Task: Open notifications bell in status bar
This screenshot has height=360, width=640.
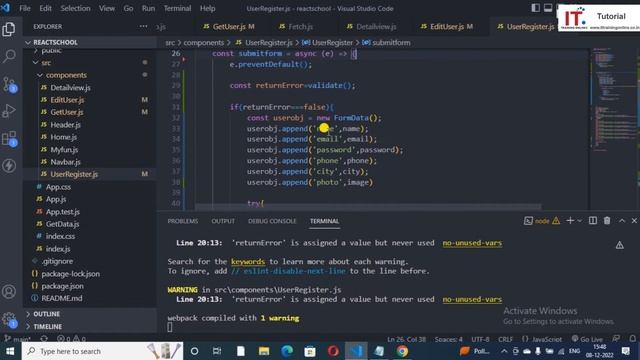Action: 632,339
